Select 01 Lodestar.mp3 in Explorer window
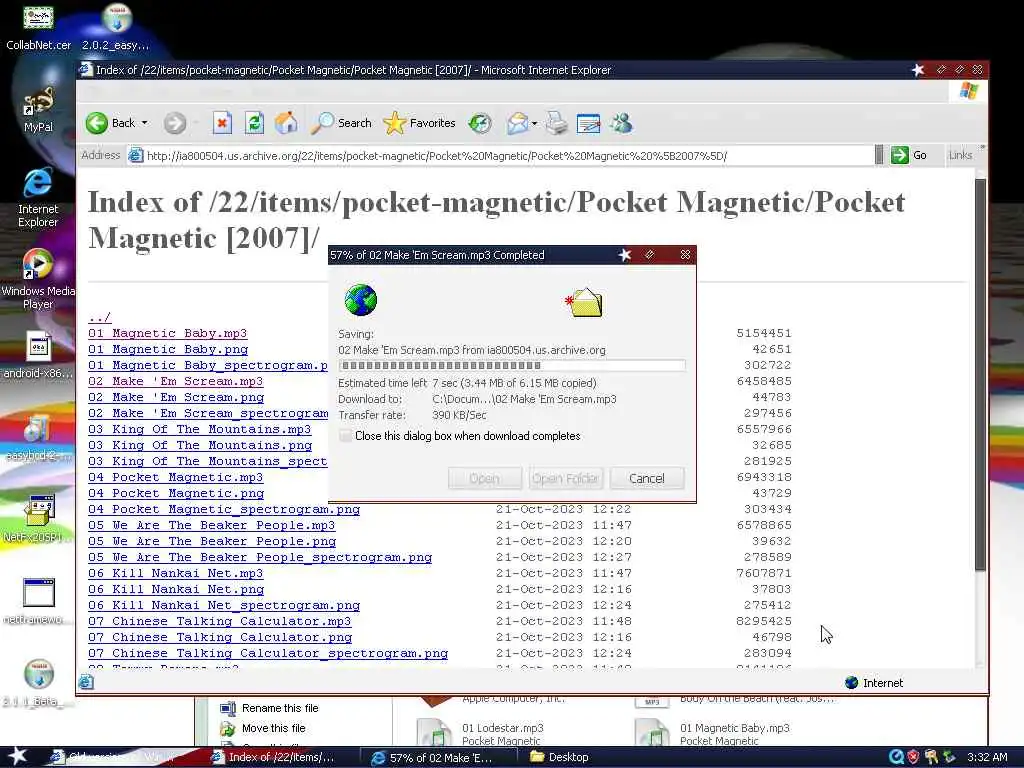This screenshot has width=1024, height=768. coord(481,734)
